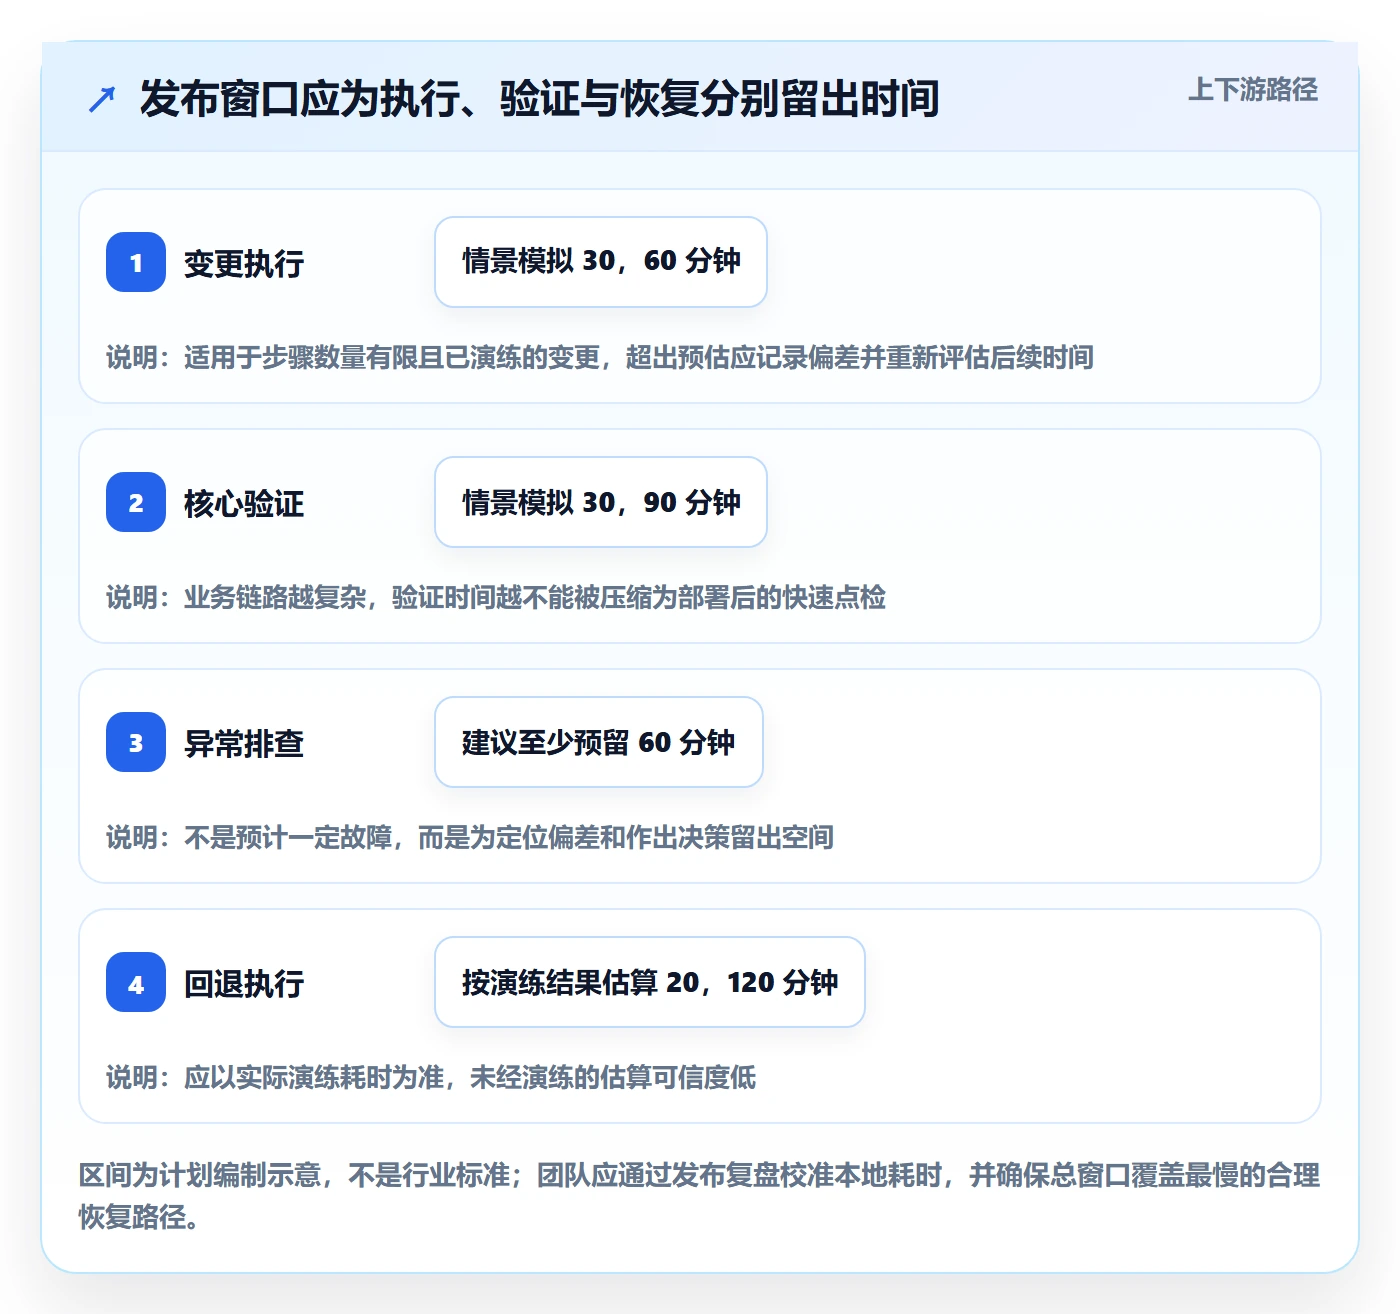1400x1314 pixels.
Task: Click the heading 发布窗口应为执行、验证与恢复分别留出时间
Action: (x=539, y=99)
